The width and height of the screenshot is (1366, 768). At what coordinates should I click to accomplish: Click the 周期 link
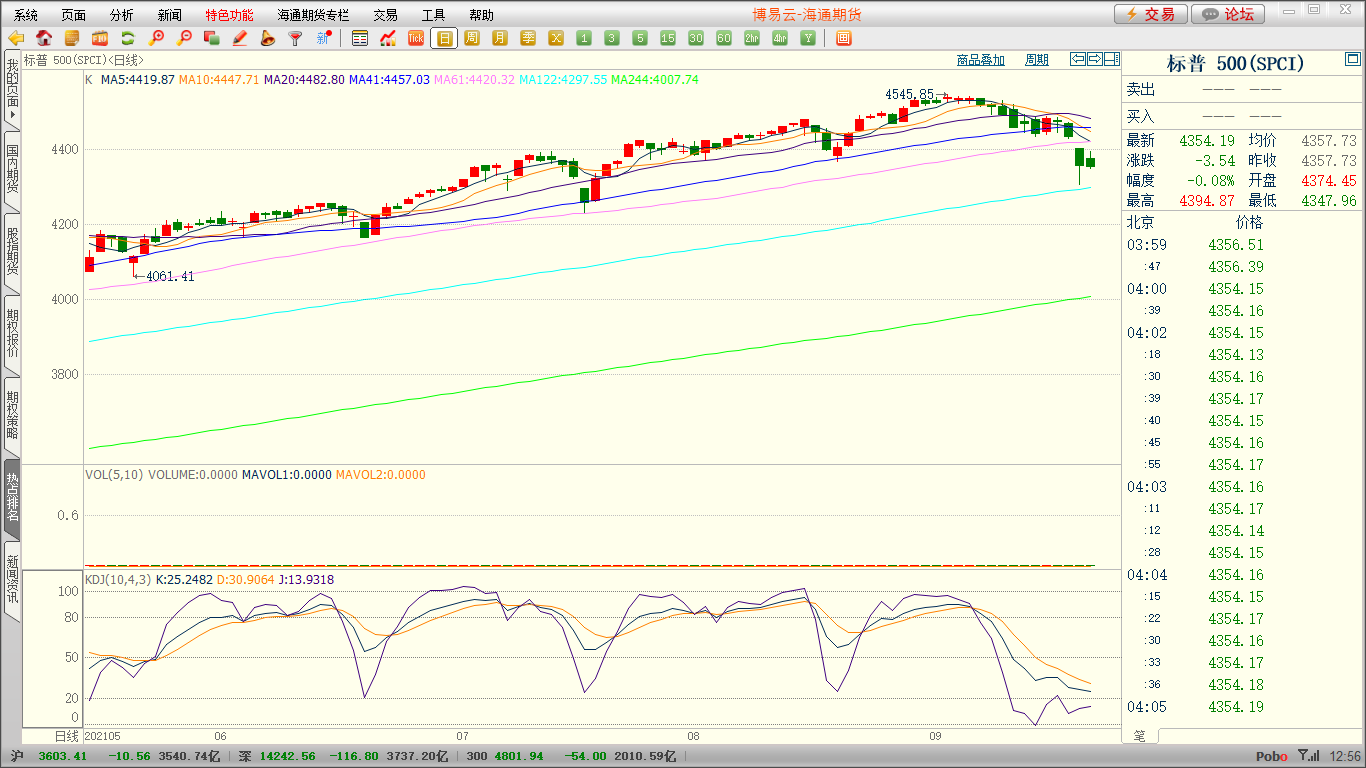pyautogui.click(x=1037, y=60)
